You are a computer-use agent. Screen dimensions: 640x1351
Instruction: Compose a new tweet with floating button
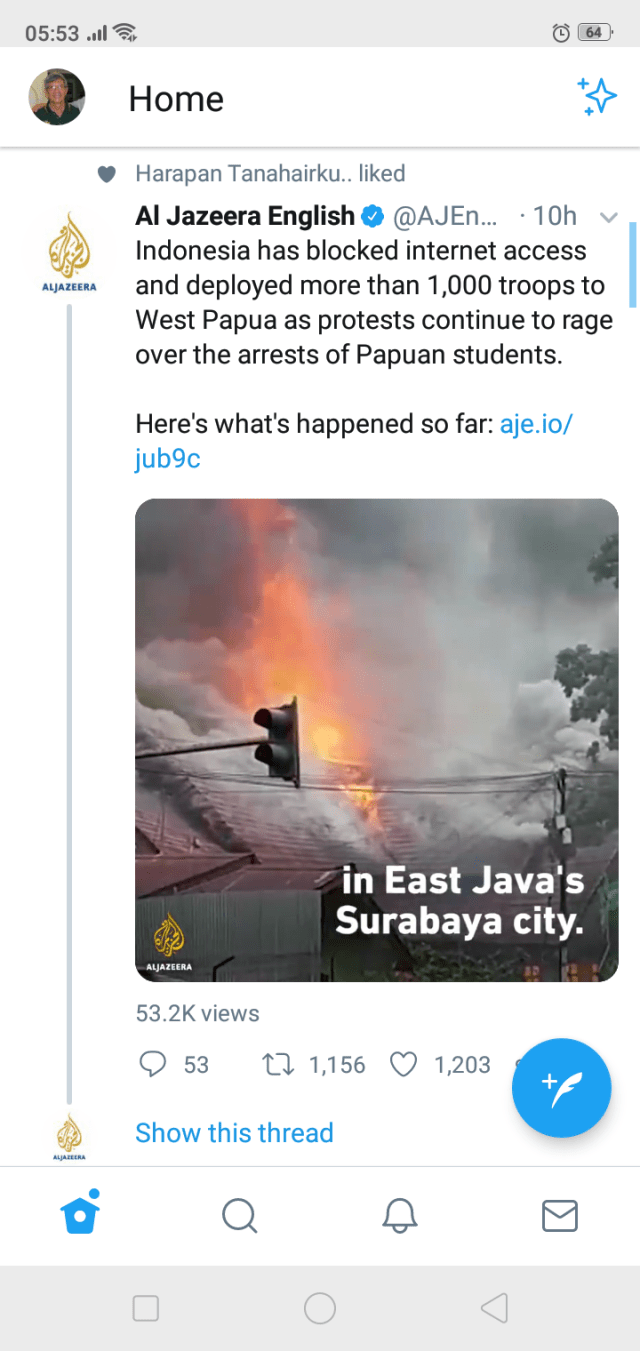pyautogui.click(x=561, y=1088)
